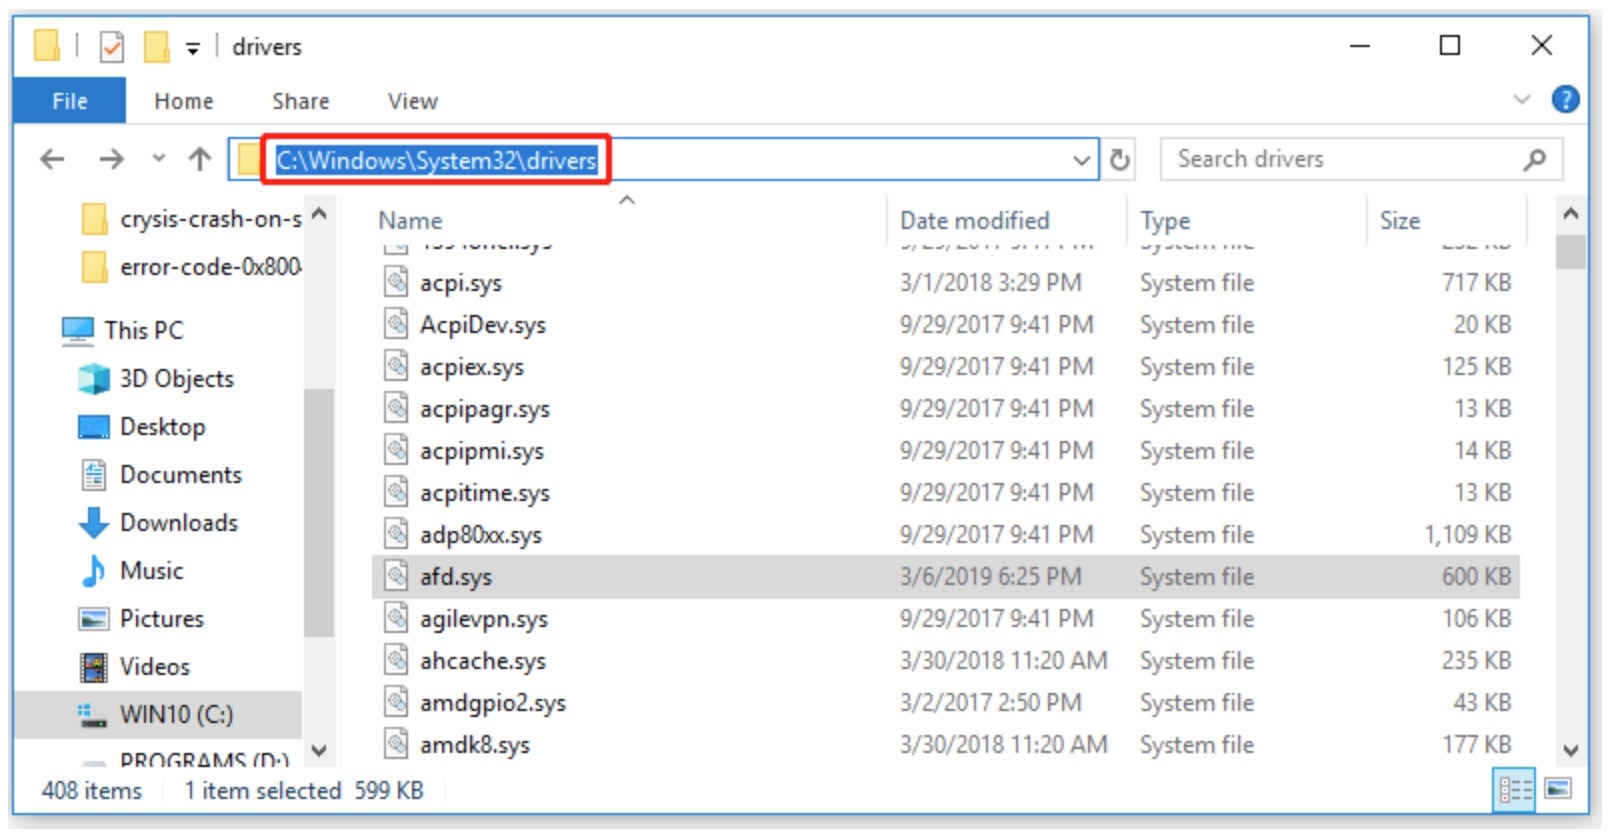
Task: Switch to the View ribbon tab
Action: [x=412, y=101]
